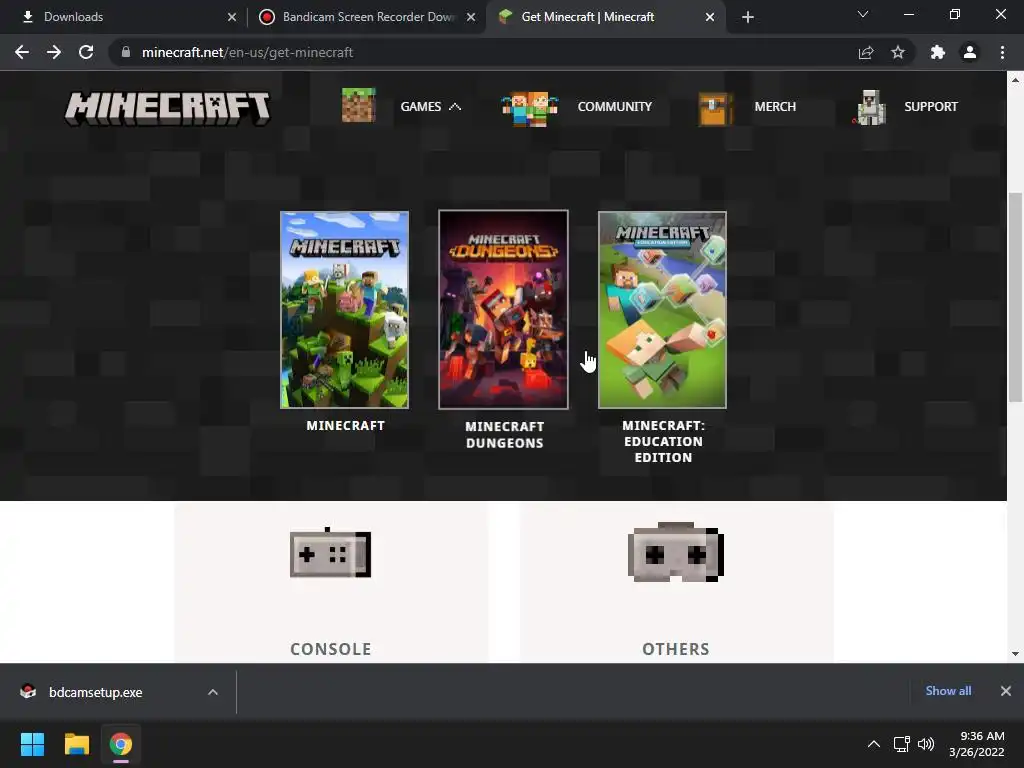Select the Minecraft Dungeons cover art
1024x768 pixels.
(504, 310)
